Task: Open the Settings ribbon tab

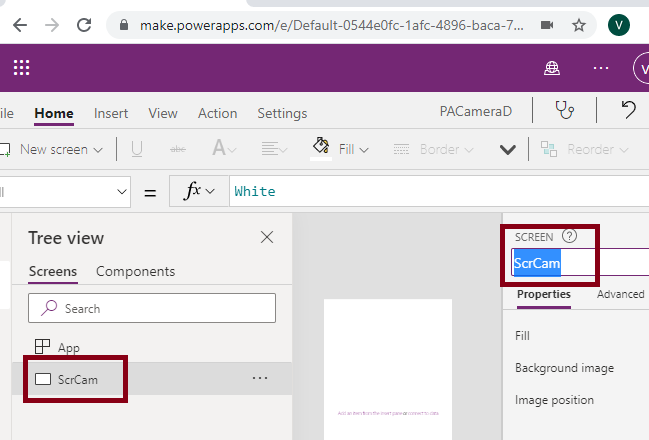Action: coord(282,113)
